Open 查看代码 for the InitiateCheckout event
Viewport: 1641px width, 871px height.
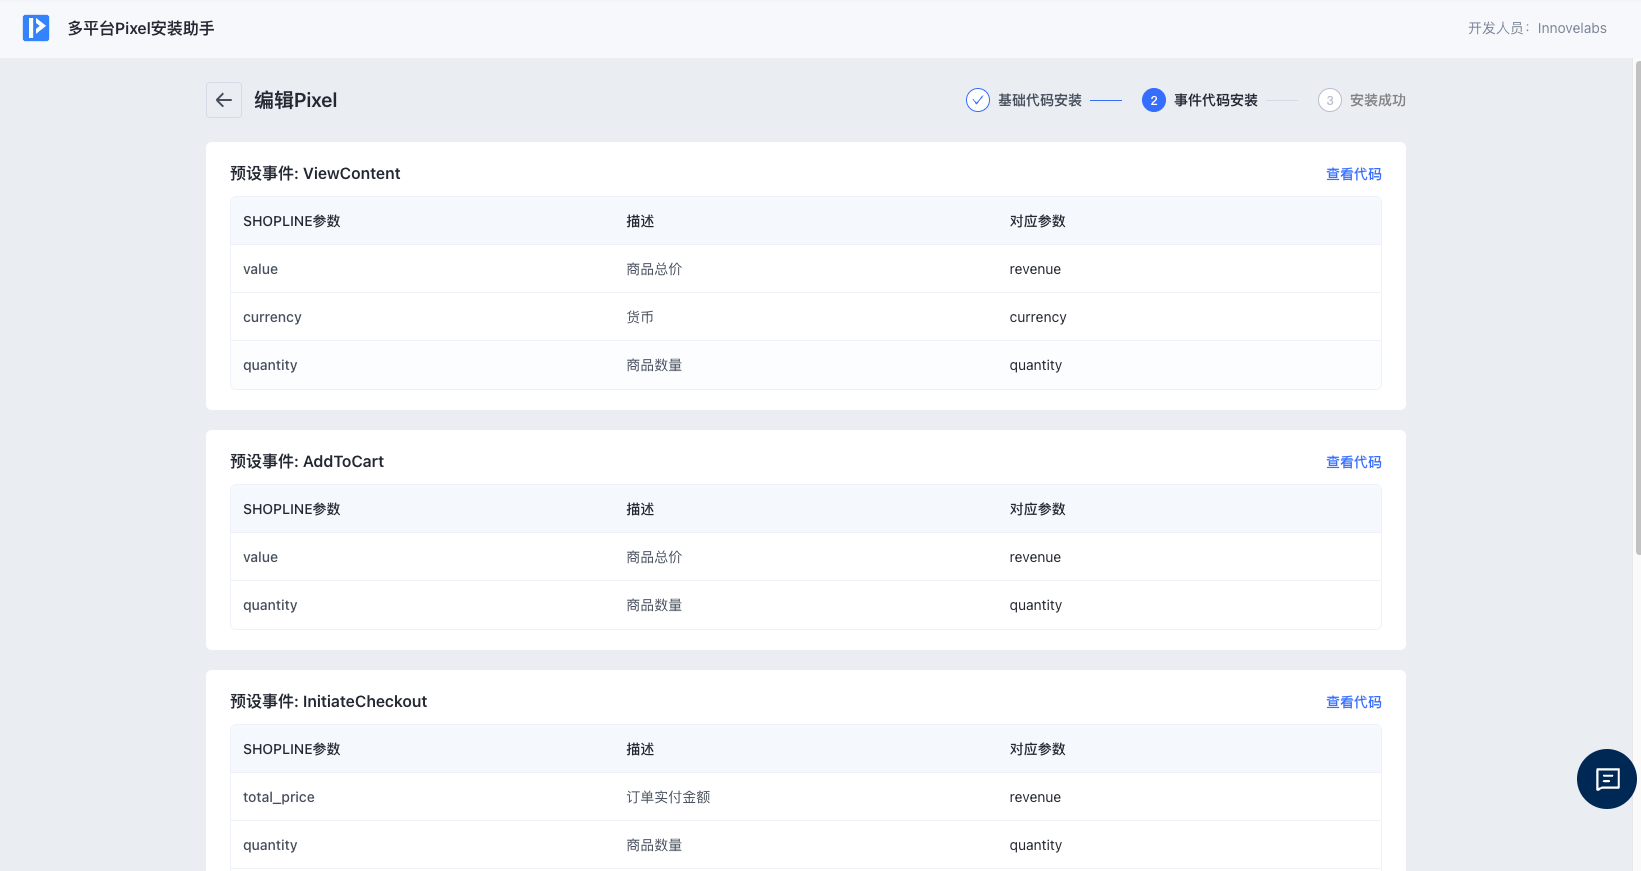click(x=1354, y=702)
